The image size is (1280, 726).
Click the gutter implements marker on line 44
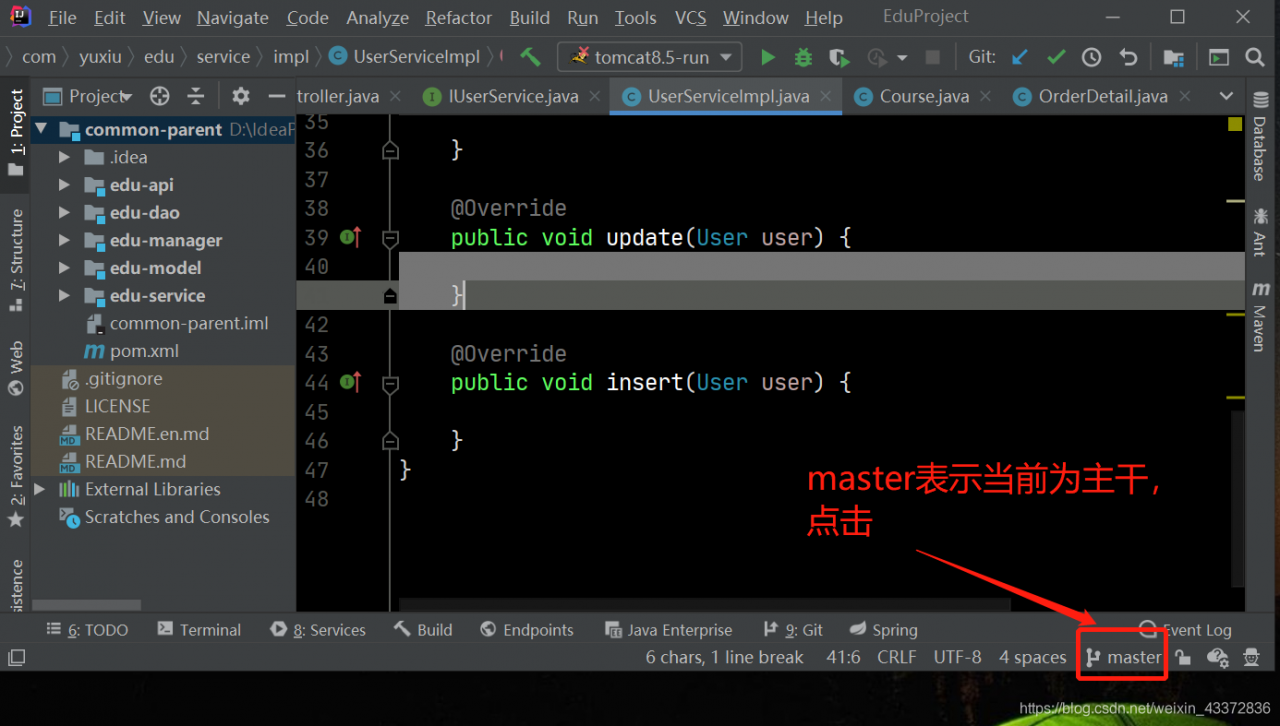click(350, 382)
